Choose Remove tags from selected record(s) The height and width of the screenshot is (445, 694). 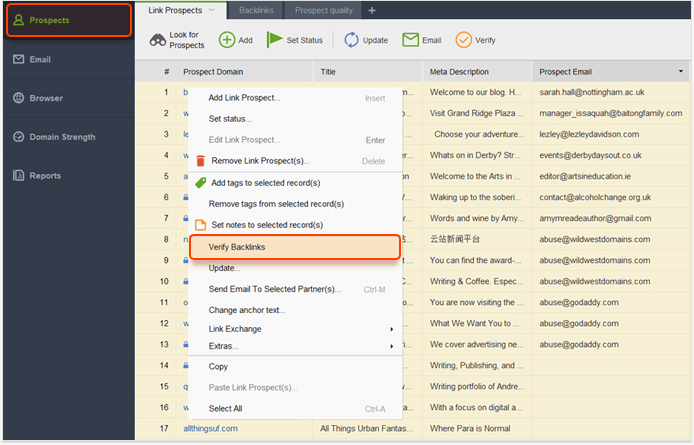coord(295,204)
